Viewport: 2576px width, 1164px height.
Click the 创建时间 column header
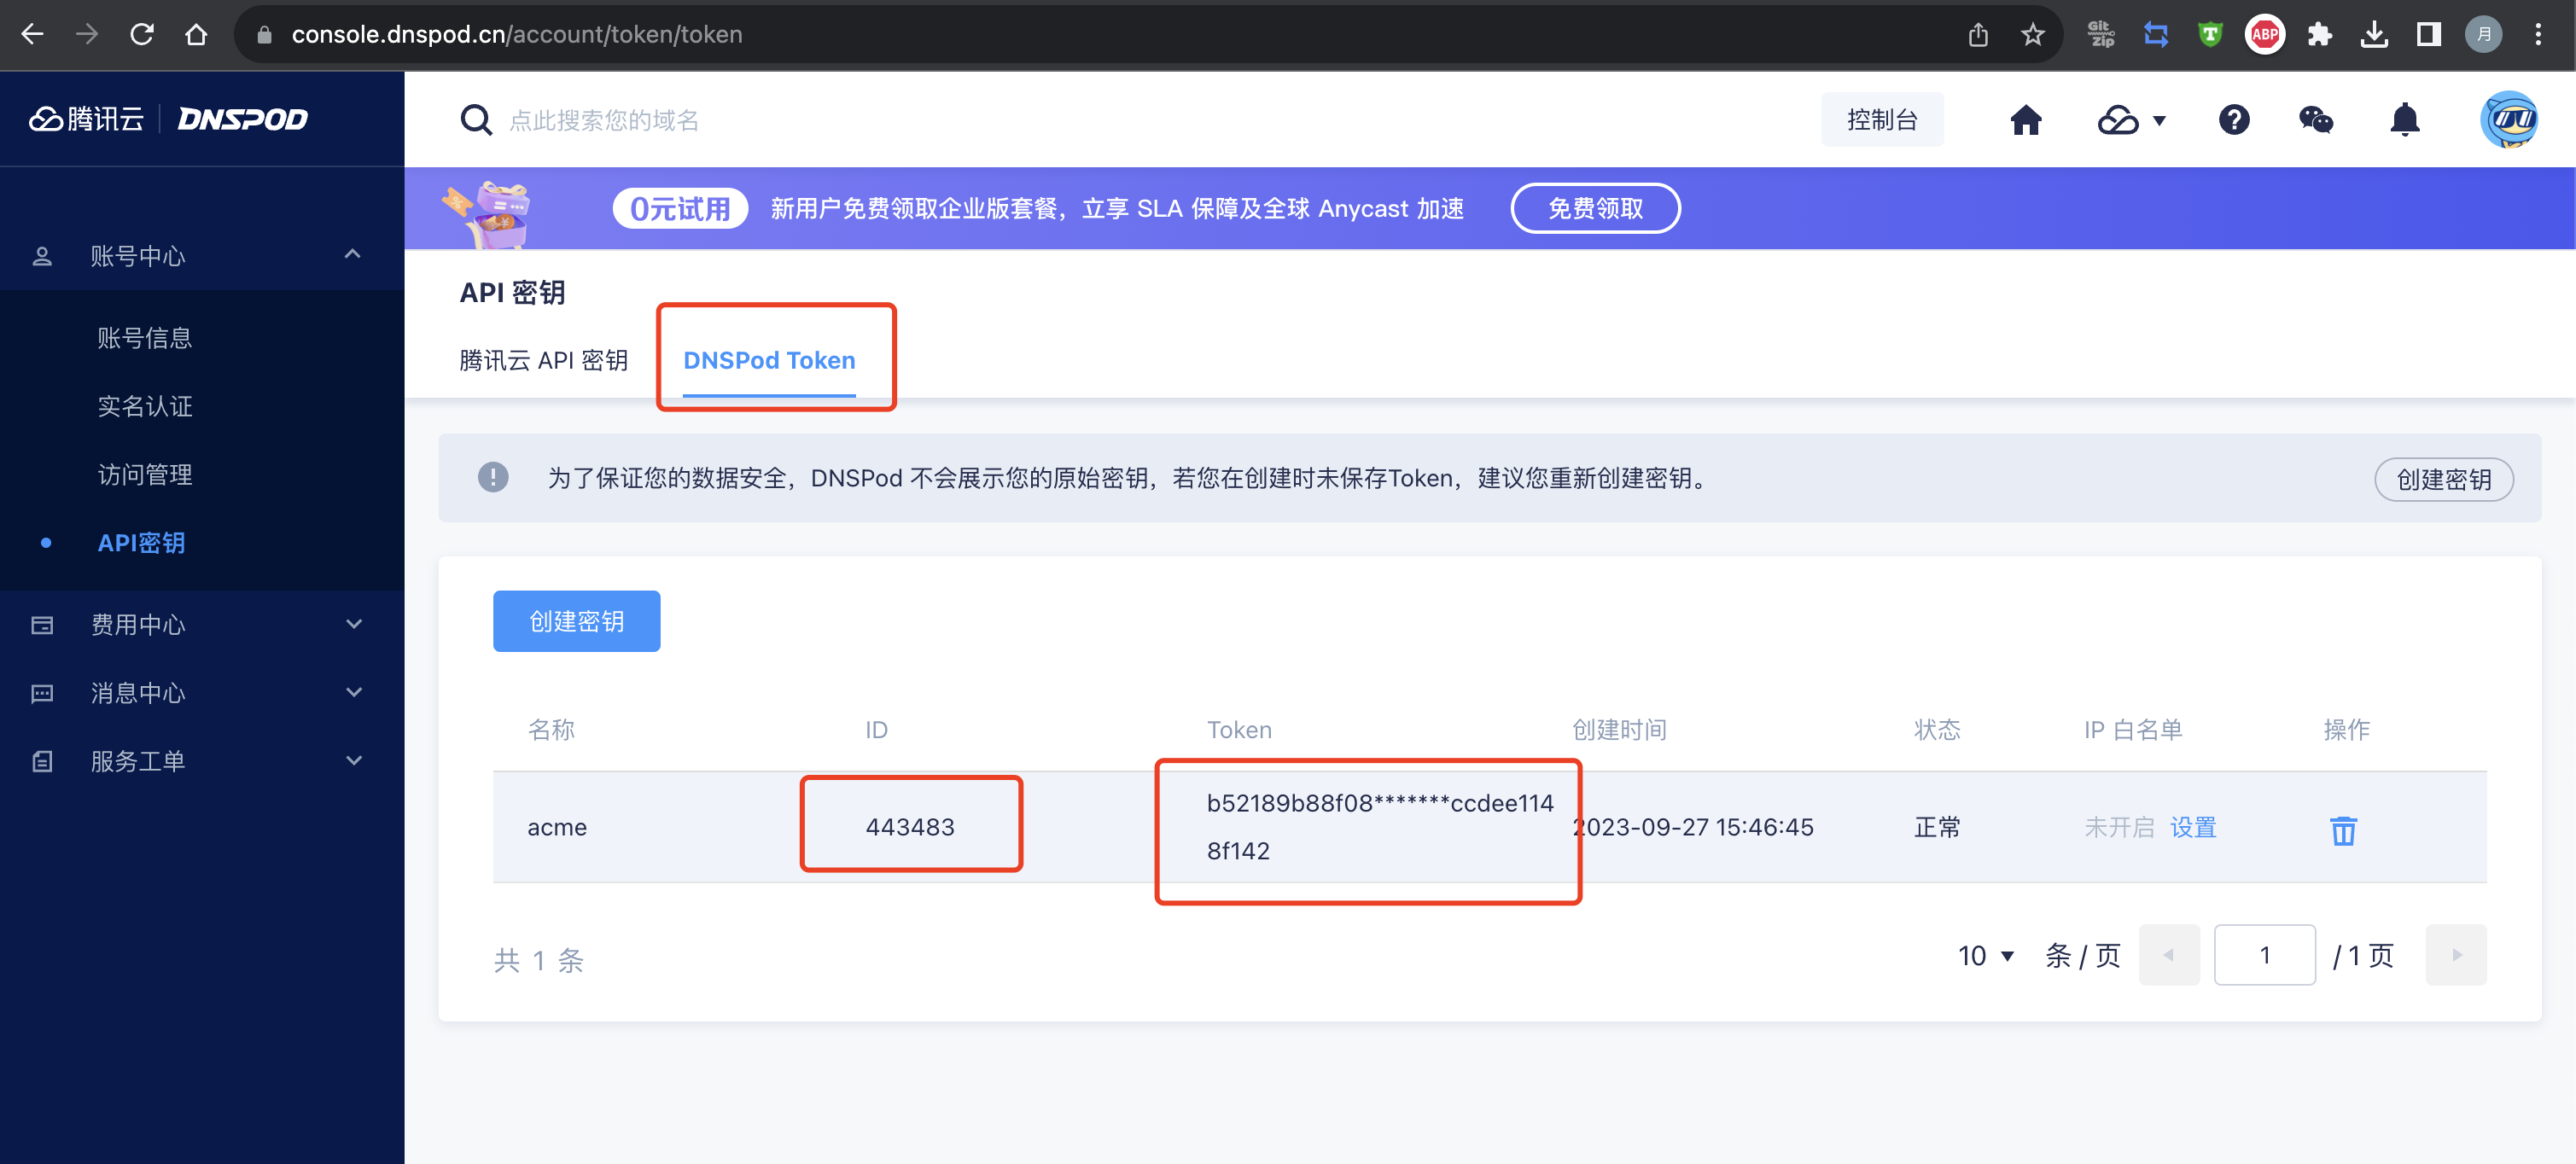pyautogui.click(x=1619, y=730)
